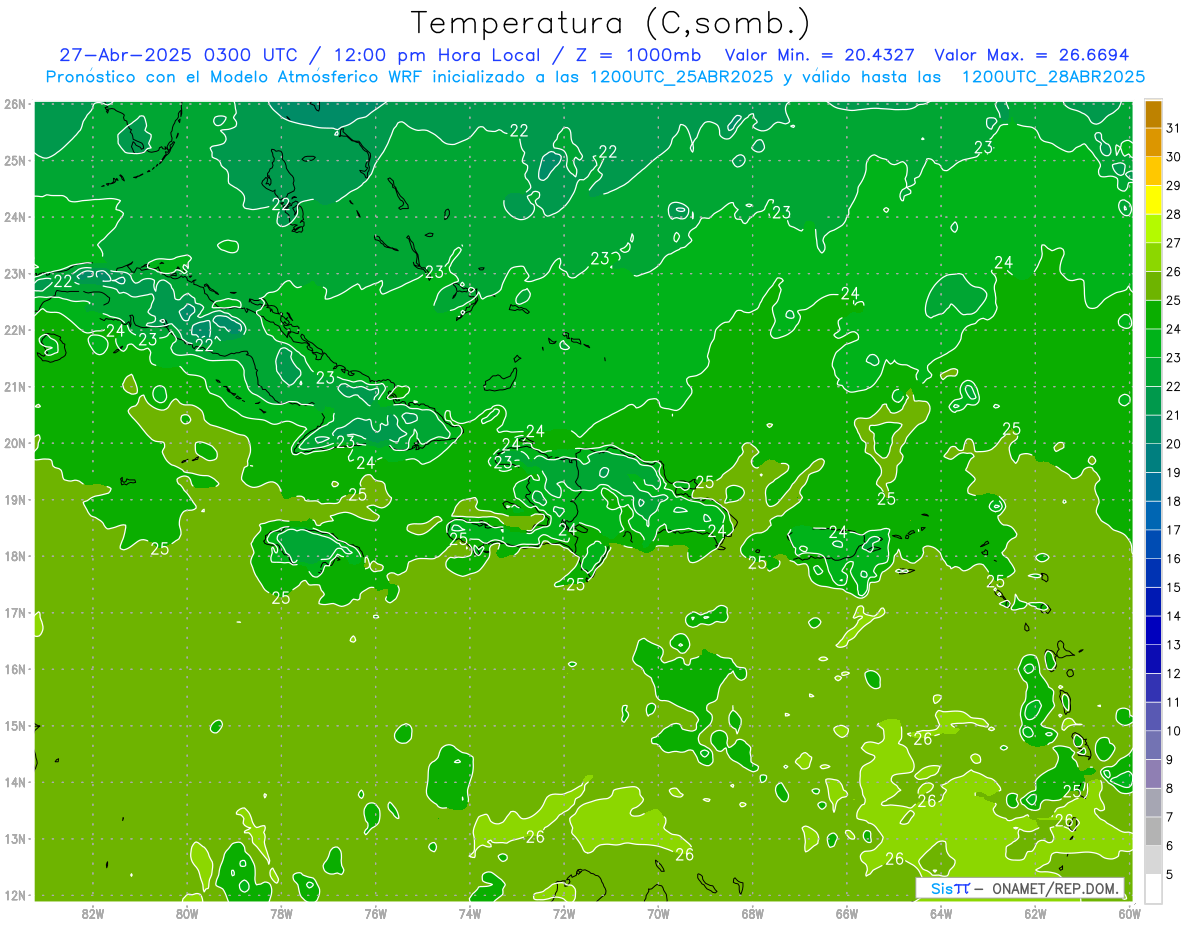Click the color scale value "13"
The image size is (1200, 927).
(x=1174, y=645)
